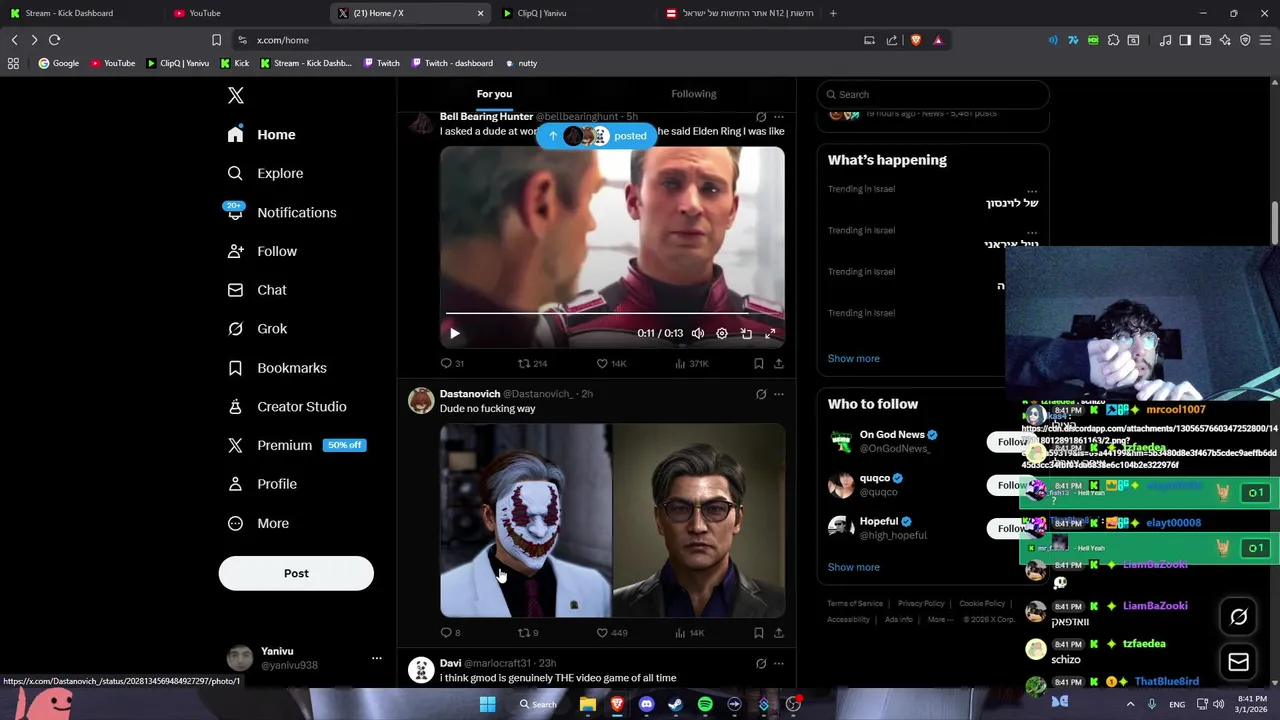
Task: Open floating messages envelope button
Action: pos(1239,662)
